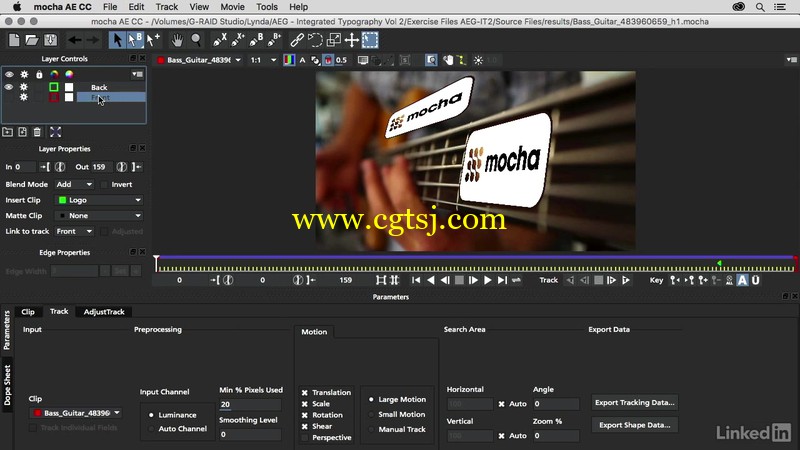Open the 1:1 zoom level dropdown
800x450 pixels.
pyautogui.click(x=263, y=60)
